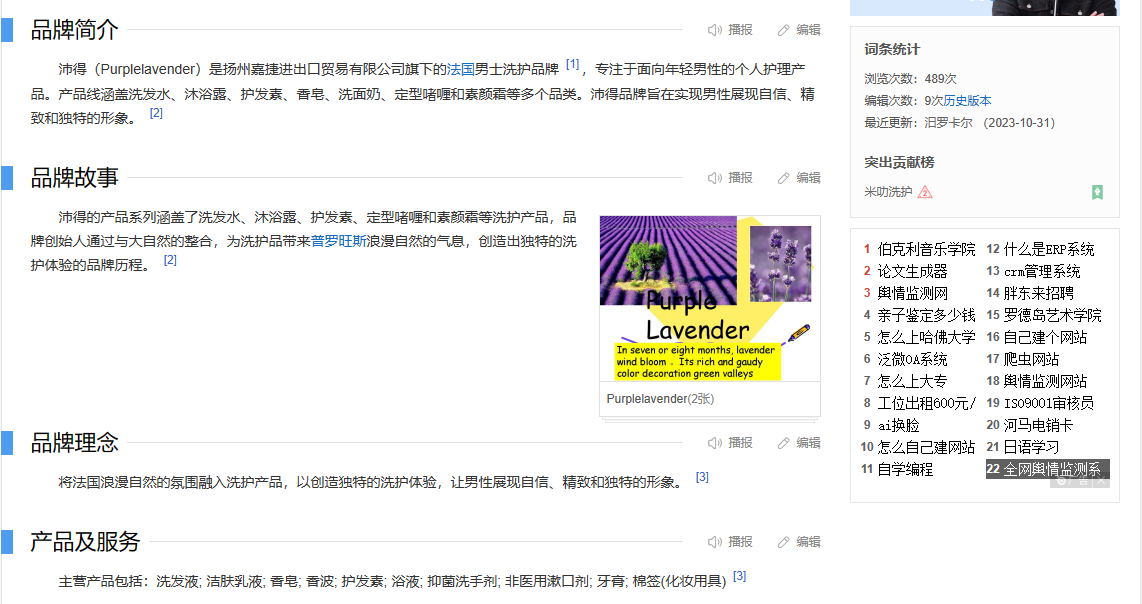The height and width of the screenshot is (604, 1142).
Task: Play audio broadcast for 品牌理念 section
Action: (x=731, y=443)
